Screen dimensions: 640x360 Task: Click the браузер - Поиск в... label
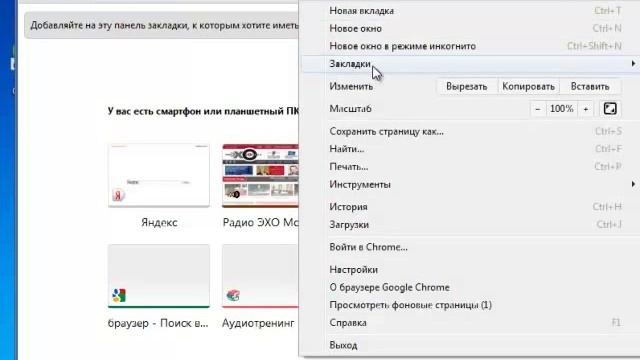click(x=158, y=323)
